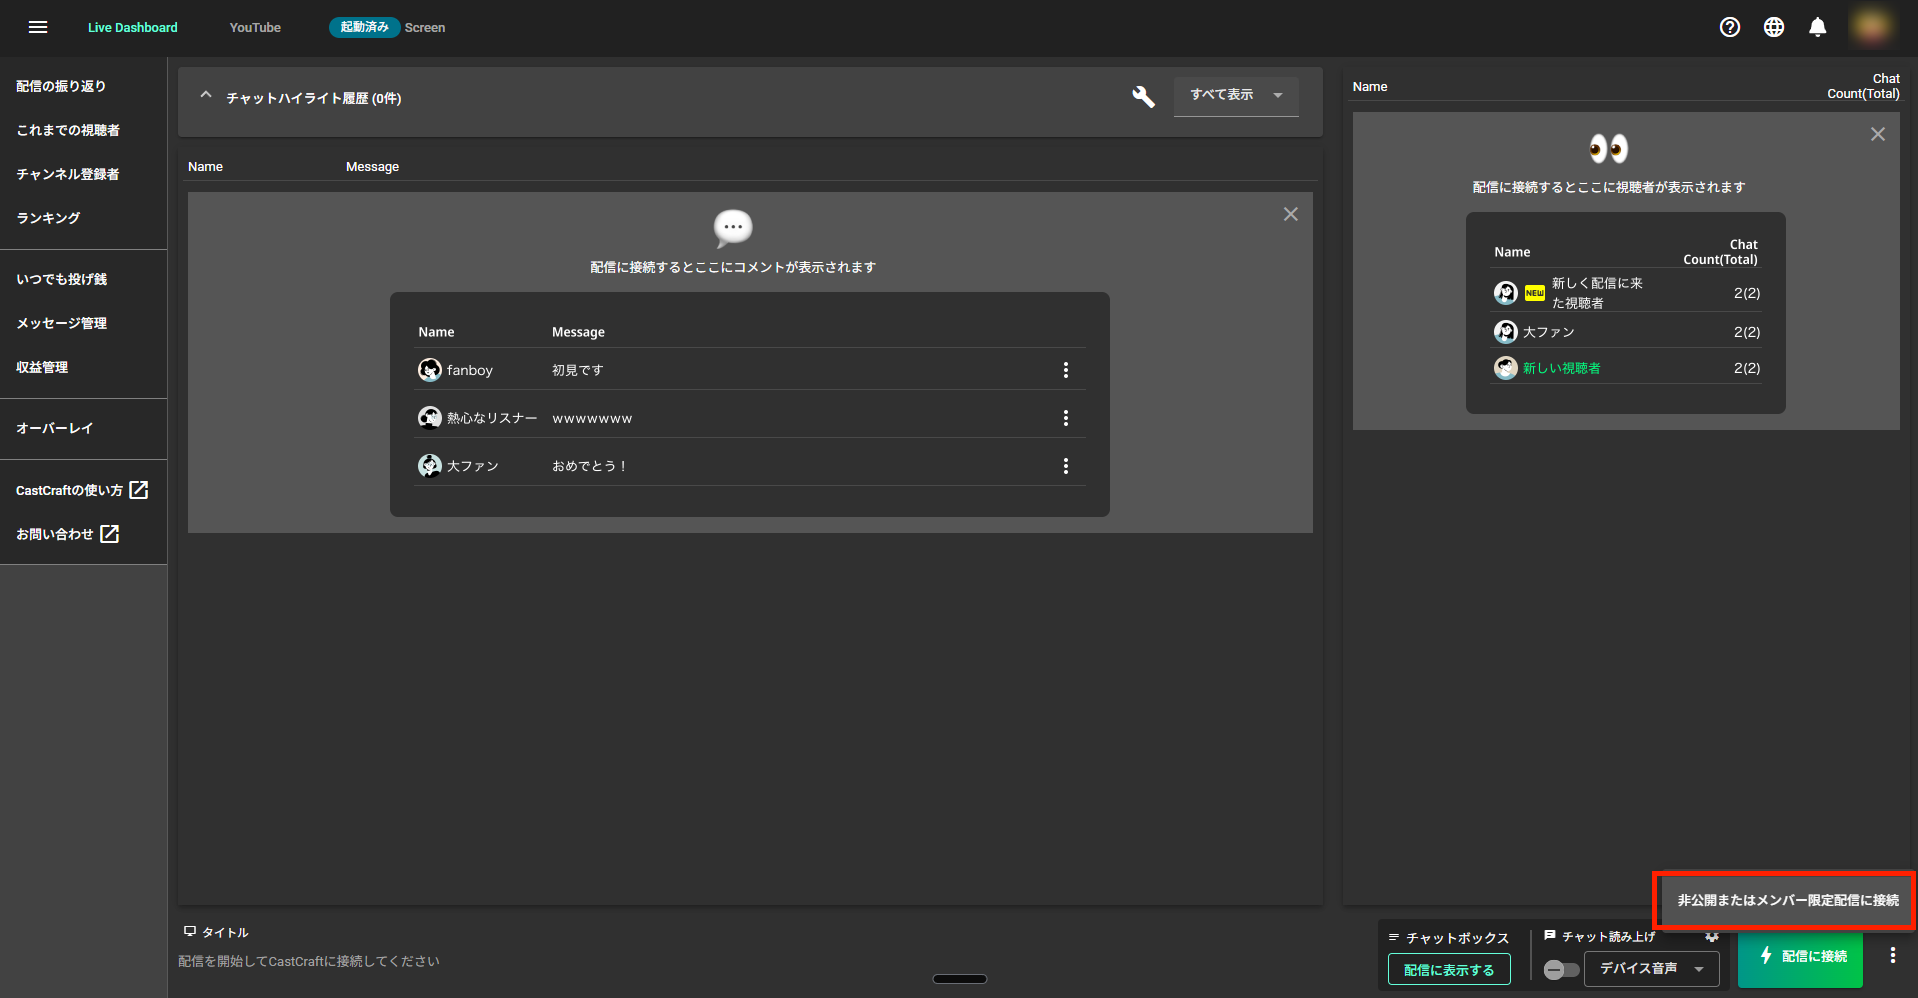Open the notifications bell
The width and height of the screenshot is (1918, 998).
pos(1818,27)
